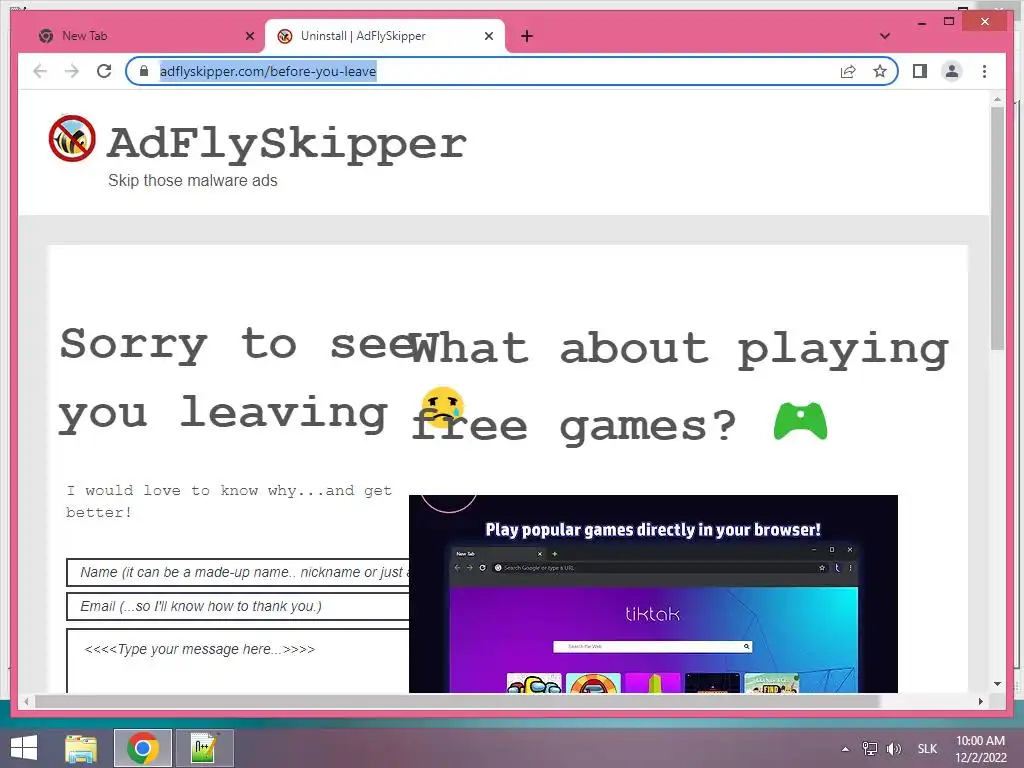Screen dimensions: 1024x768
Task: Open the games promo image
Action: [653, 594]
